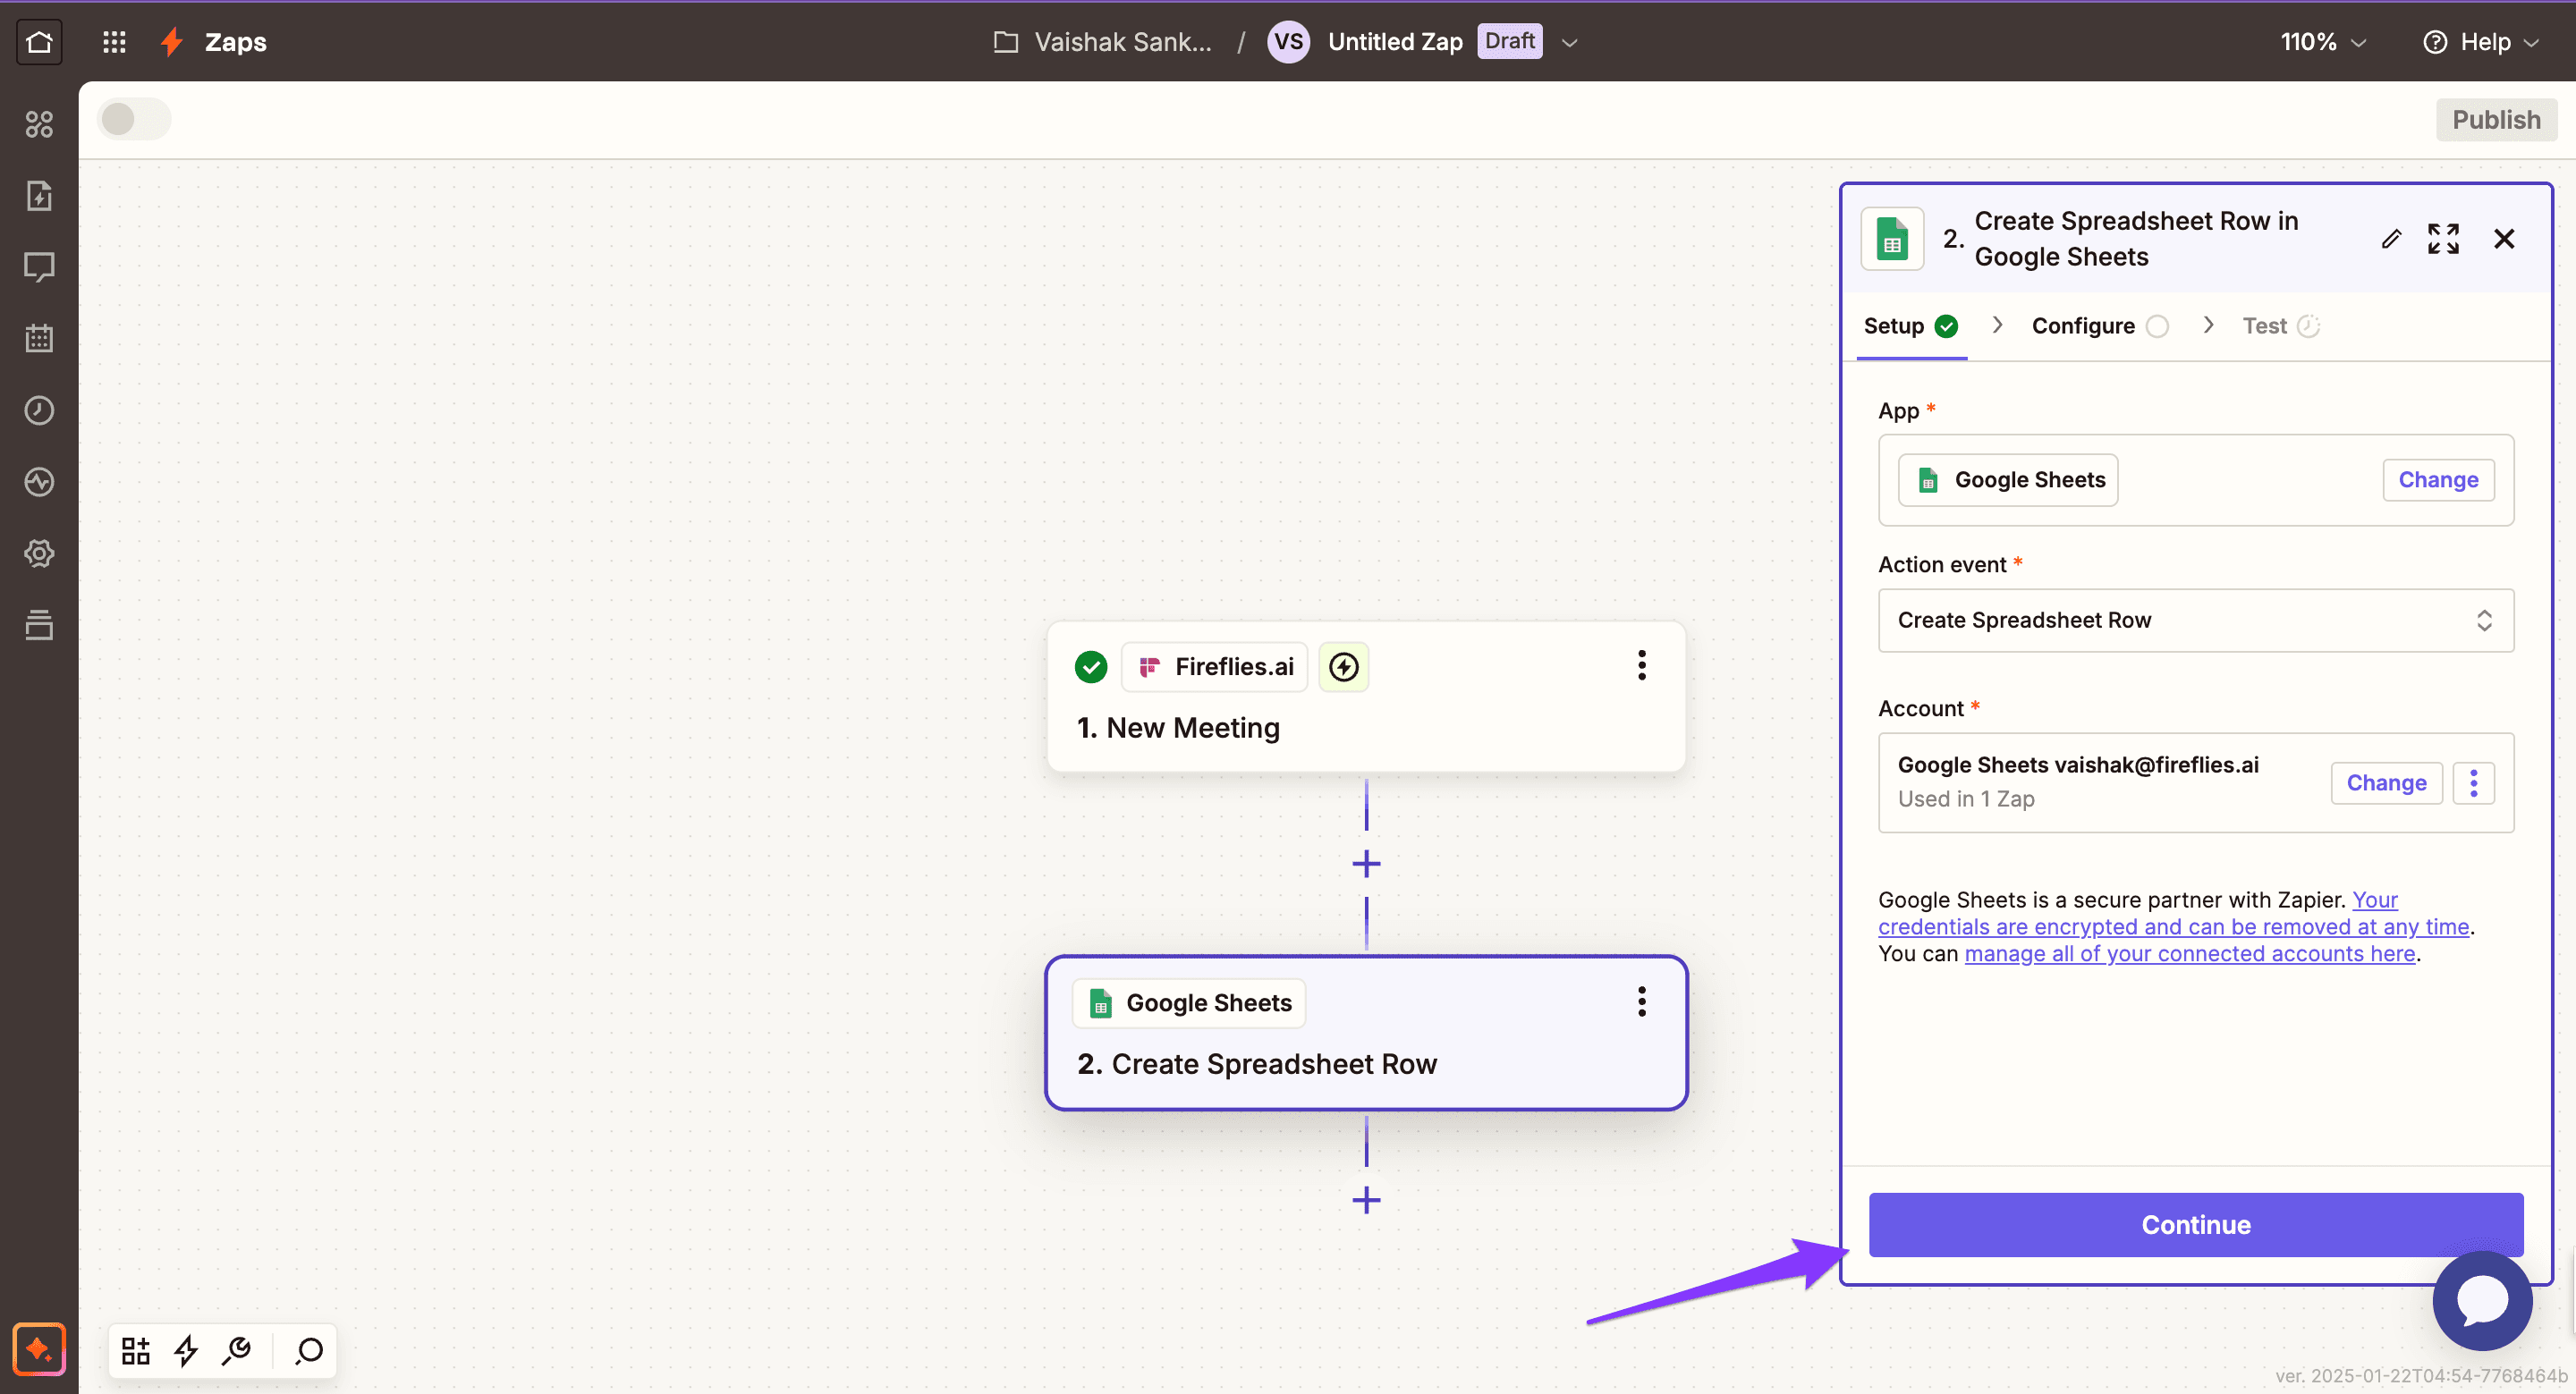Click the wrench tool toolbar icon

coord(237,1351)
